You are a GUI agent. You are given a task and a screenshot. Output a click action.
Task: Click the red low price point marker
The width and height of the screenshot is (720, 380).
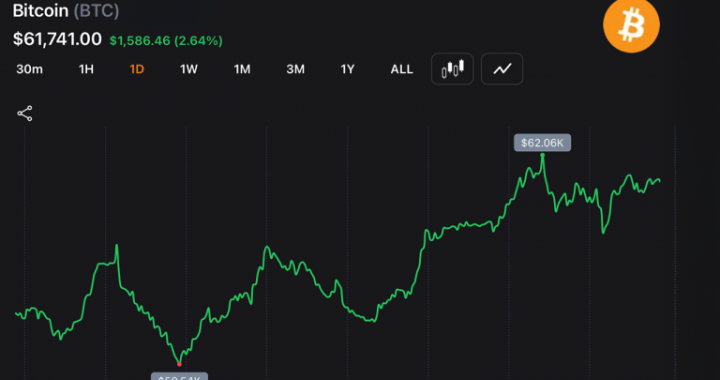click(179, 364)
